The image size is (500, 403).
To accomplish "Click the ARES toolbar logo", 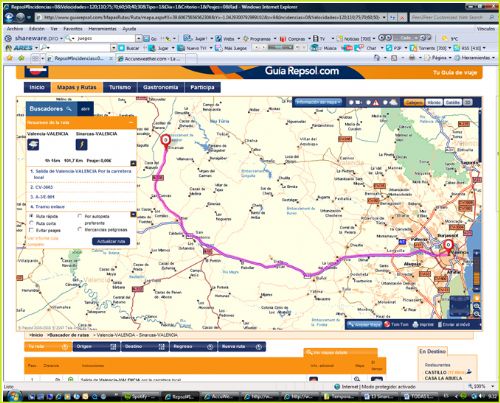I will pyautogui.click(x=20, y=48).
